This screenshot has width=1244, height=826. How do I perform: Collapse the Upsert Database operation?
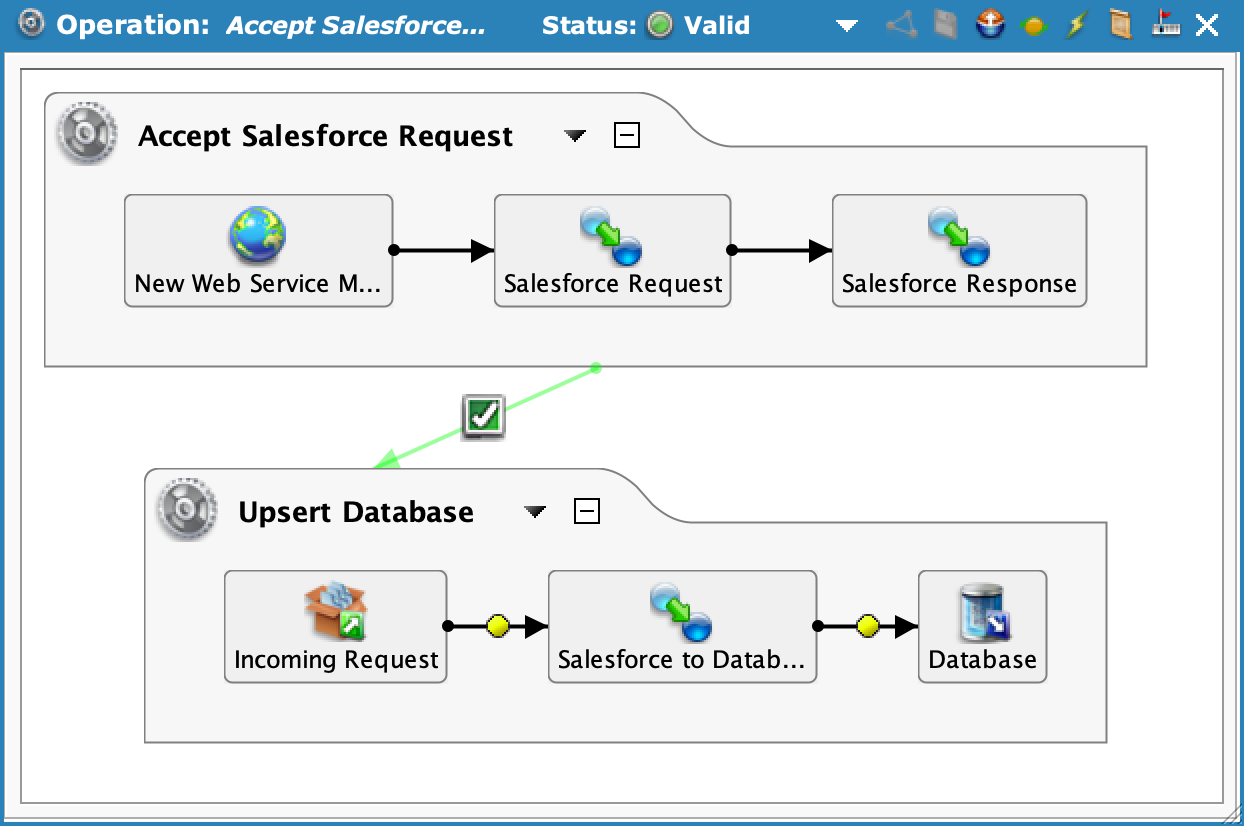(x=588, y=510)
